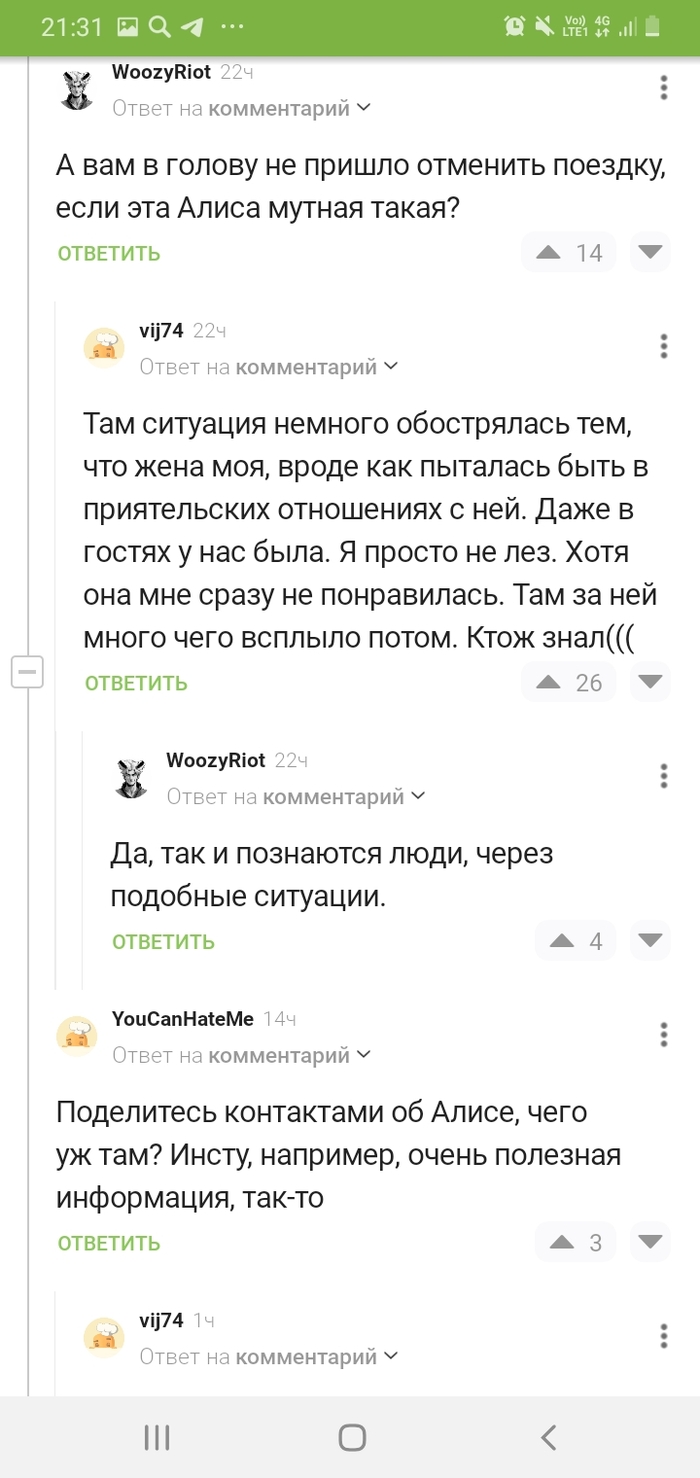Open YouCanHateMe's user profile name

click(183, 1019)
